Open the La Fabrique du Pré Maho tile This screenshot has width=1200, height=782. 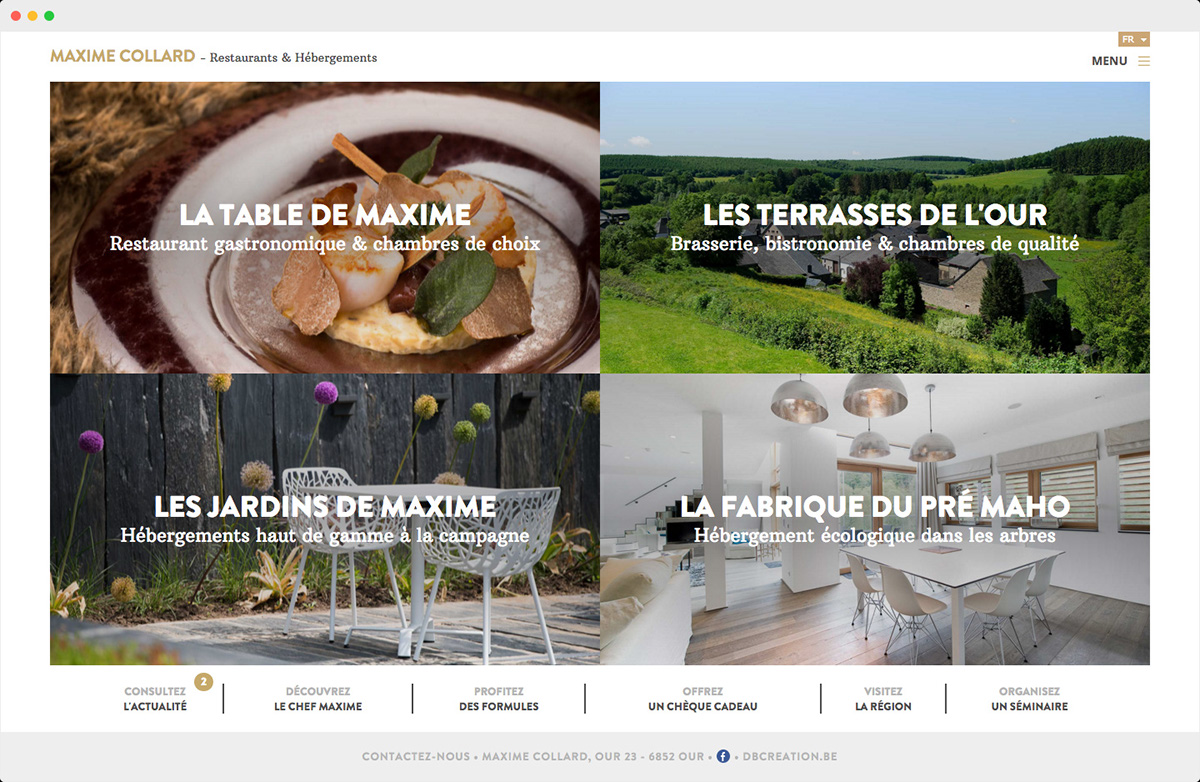point(875,520)
